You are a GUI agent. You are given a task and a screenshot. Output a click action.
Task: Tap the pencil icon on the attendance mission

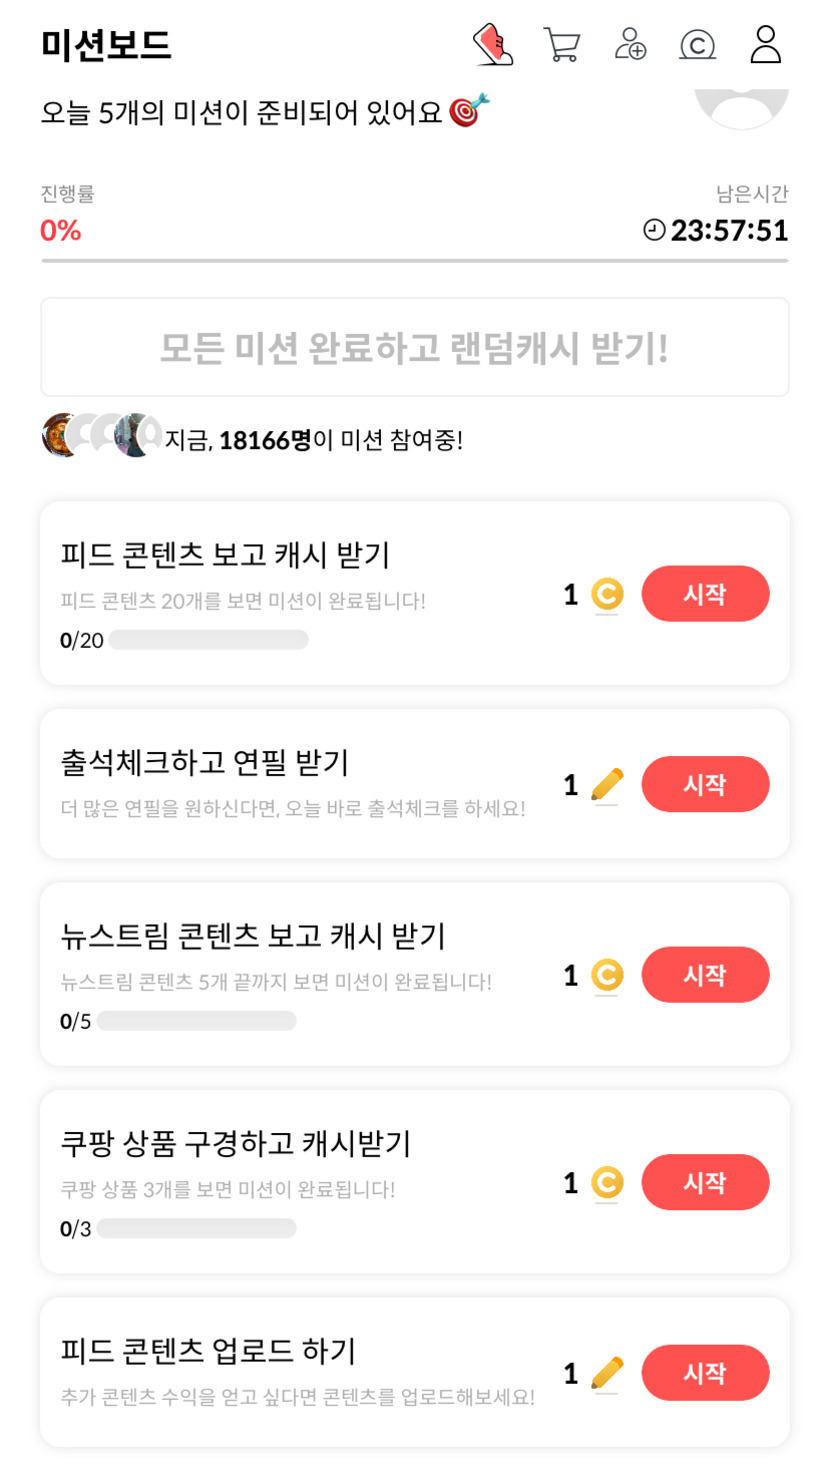pos(607,785)
